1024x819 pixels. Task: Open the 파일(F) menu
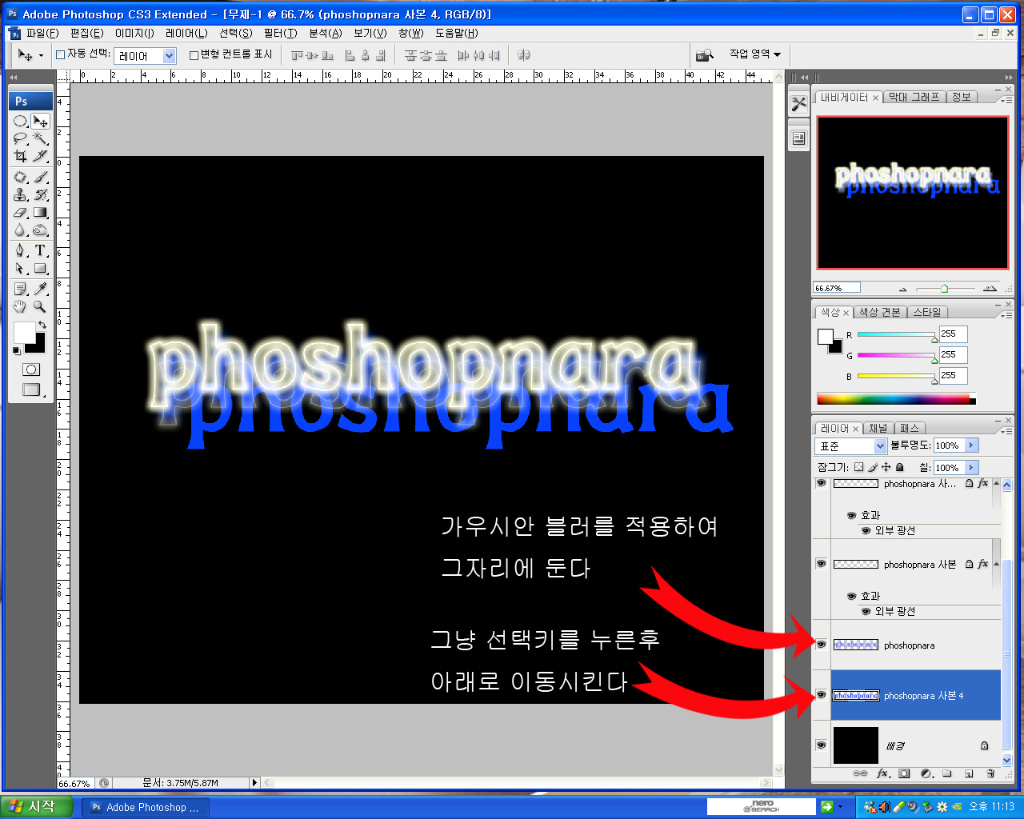coord(42,33)
